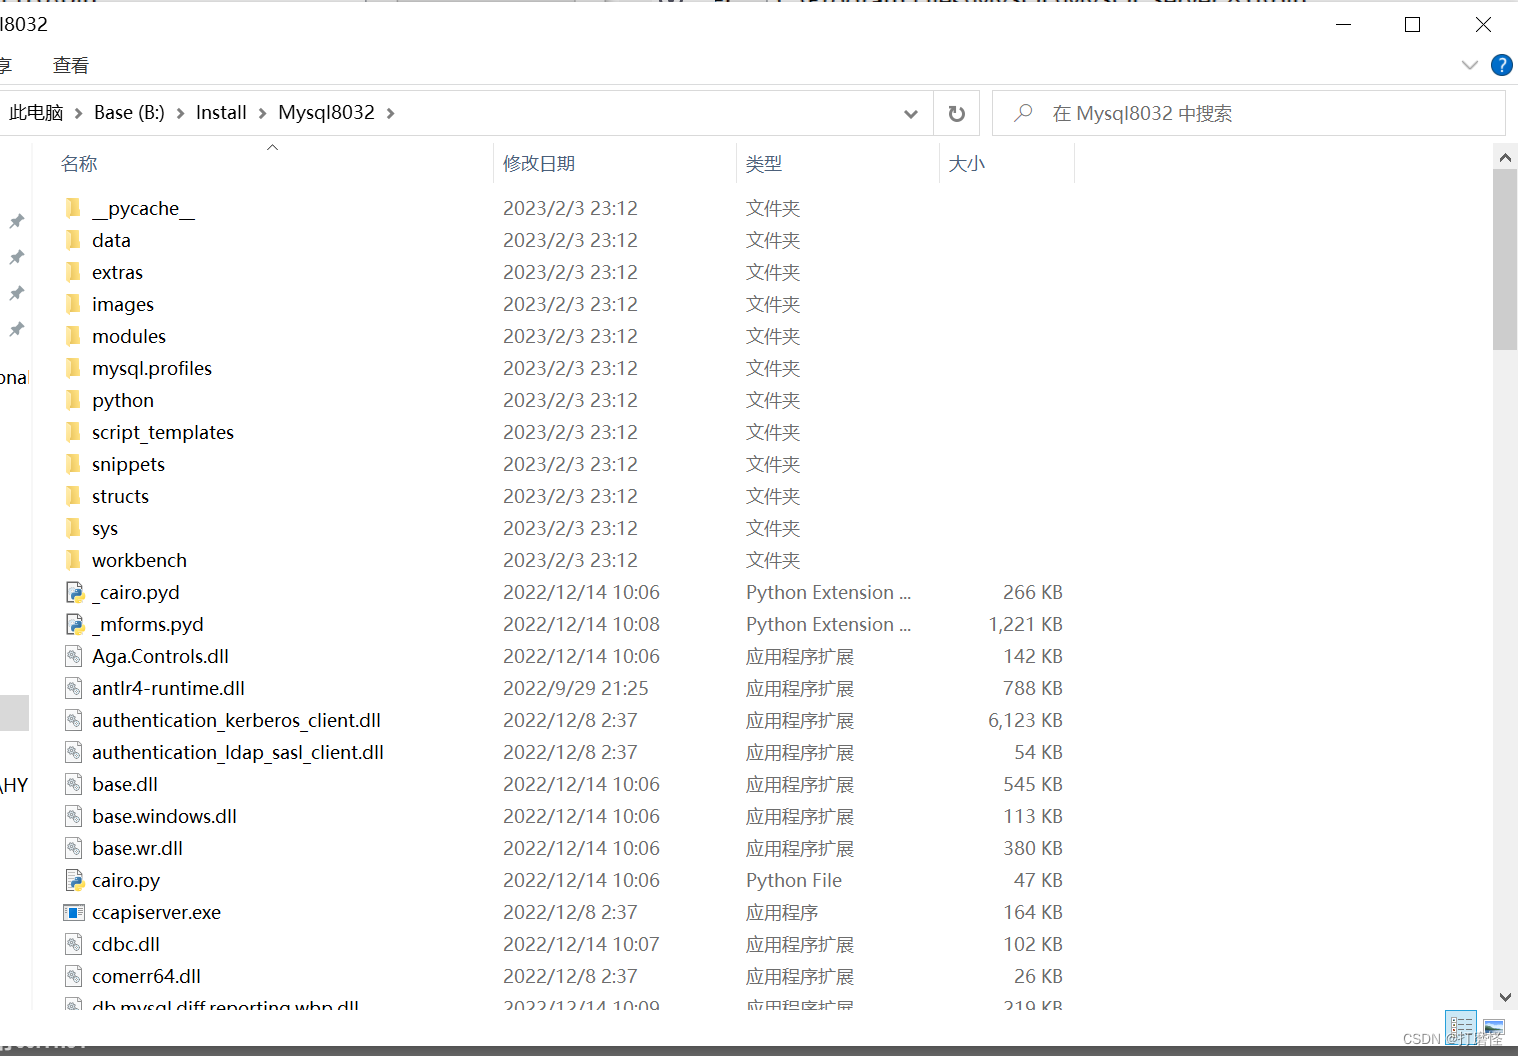Click the 2022/9/29 21:25 date value

pos(575,688)
